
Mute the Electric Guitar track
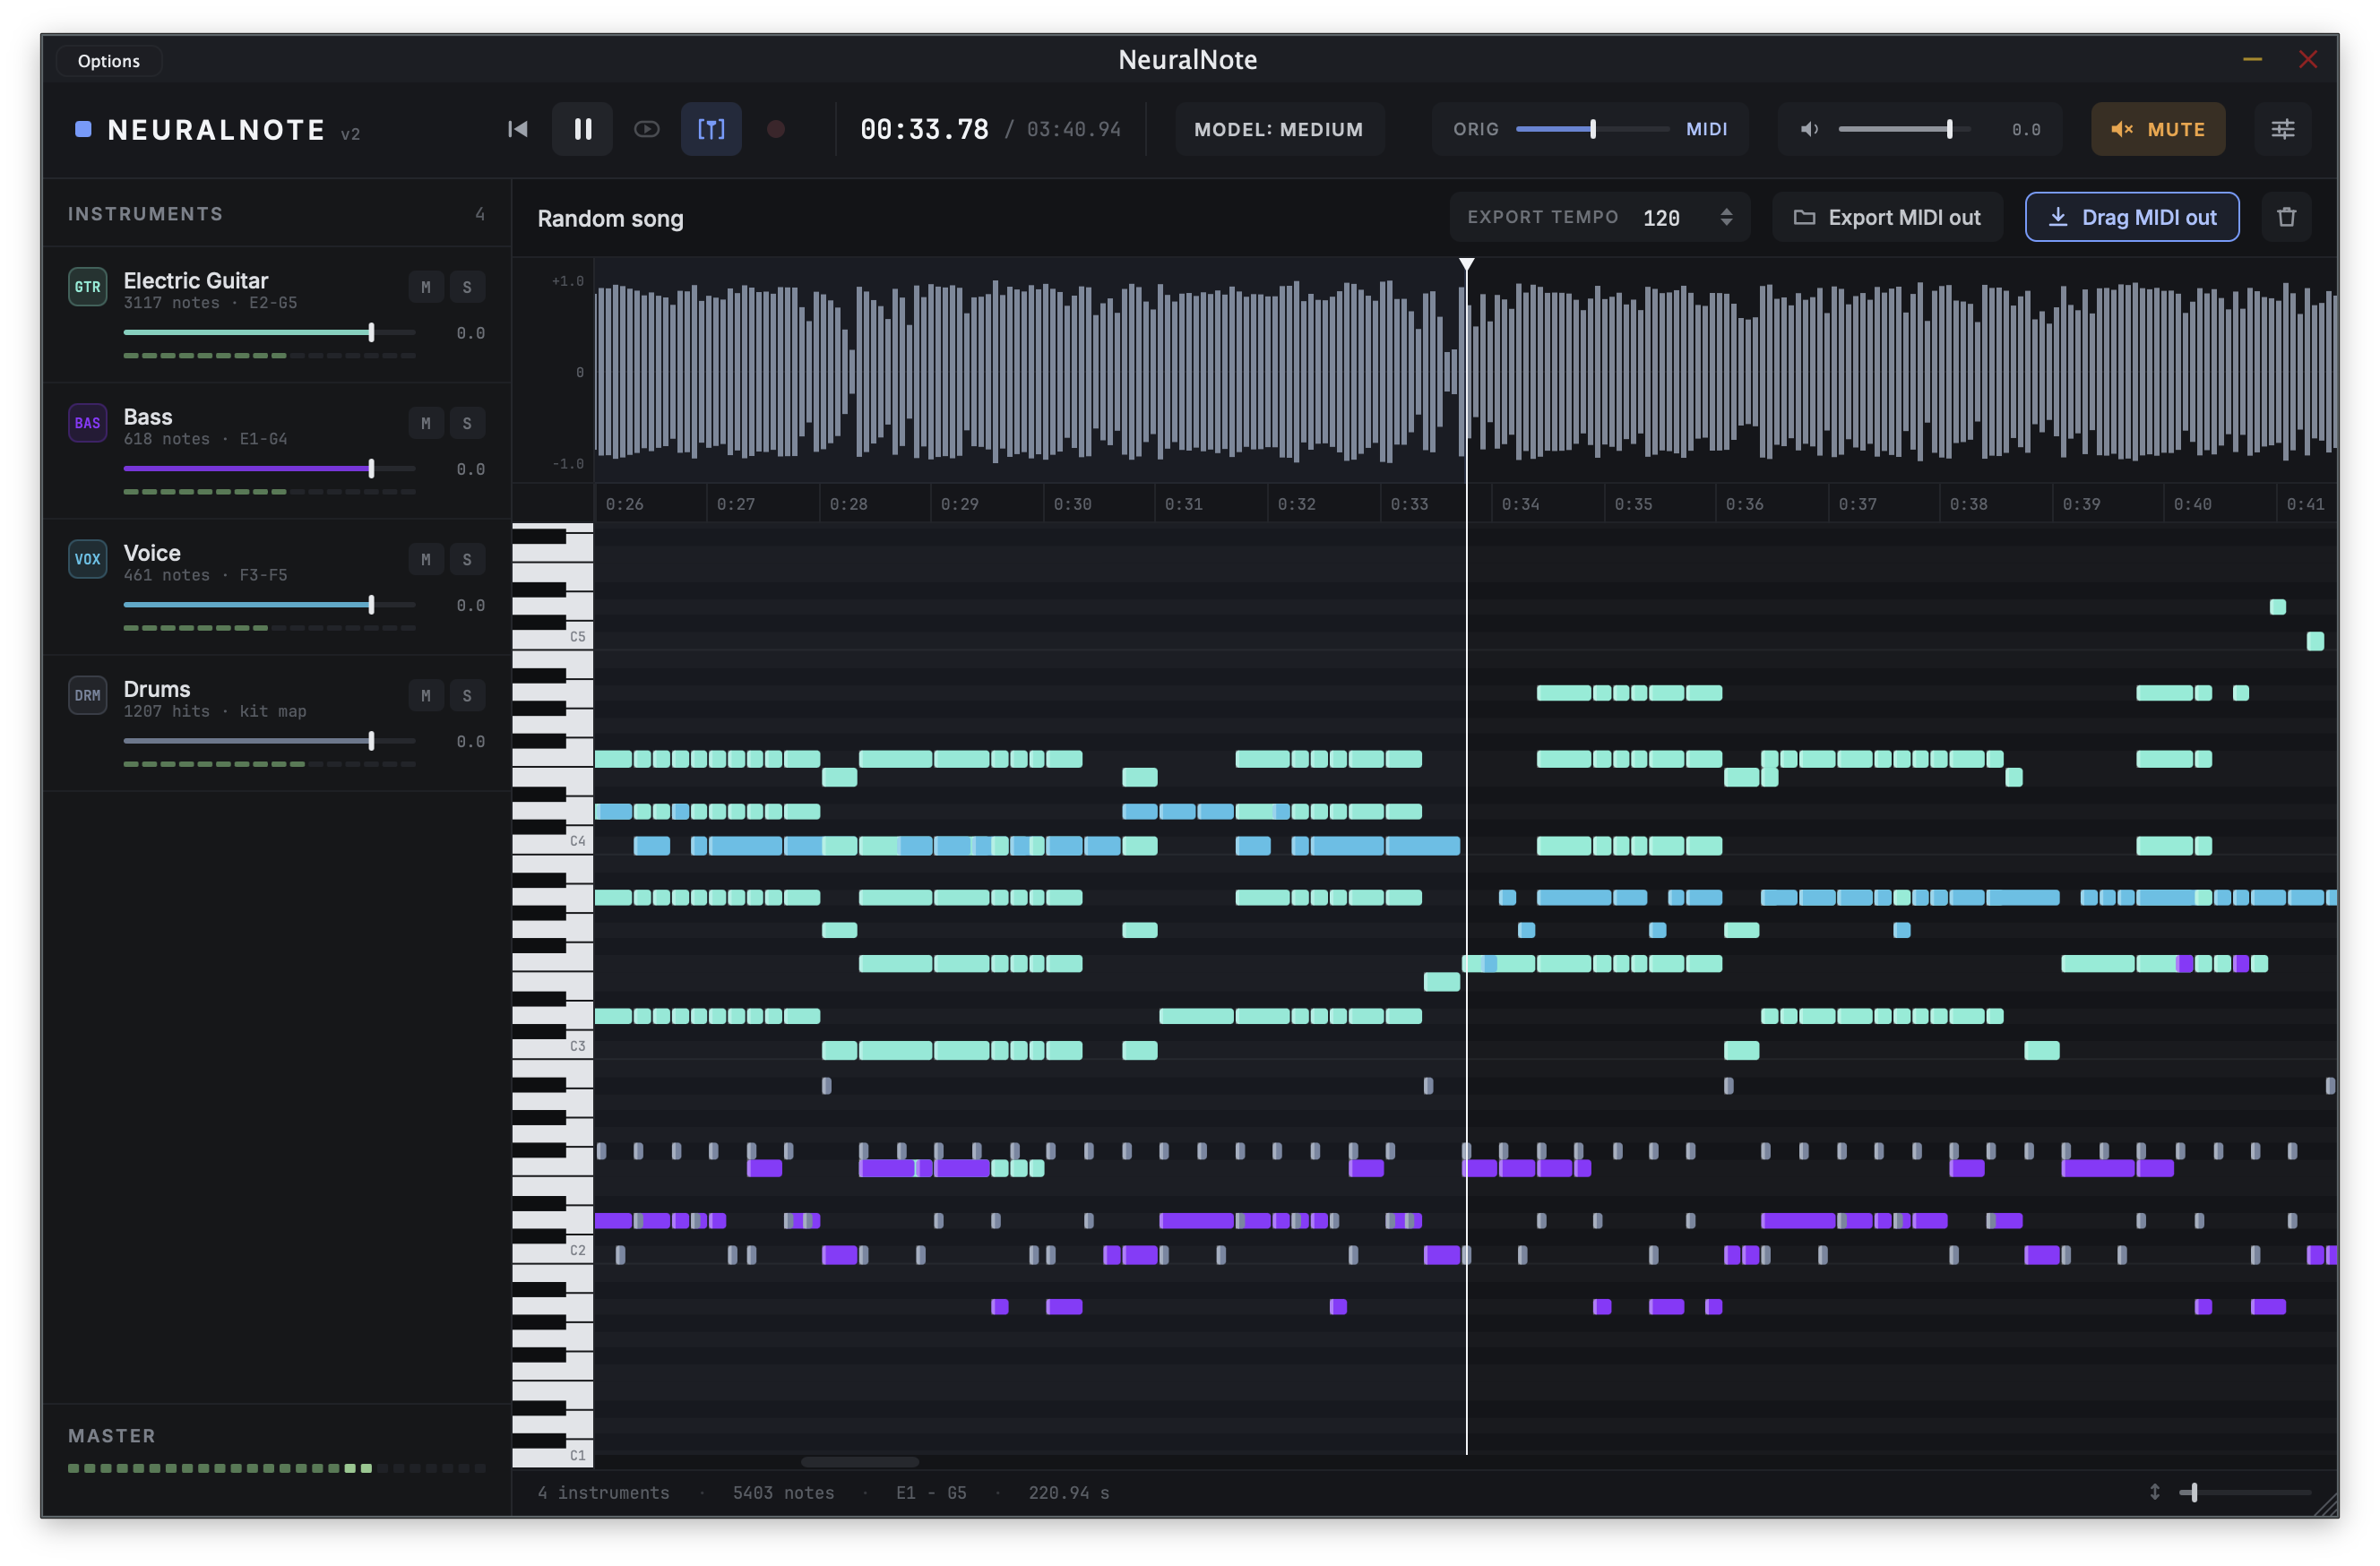coord(426,287)
